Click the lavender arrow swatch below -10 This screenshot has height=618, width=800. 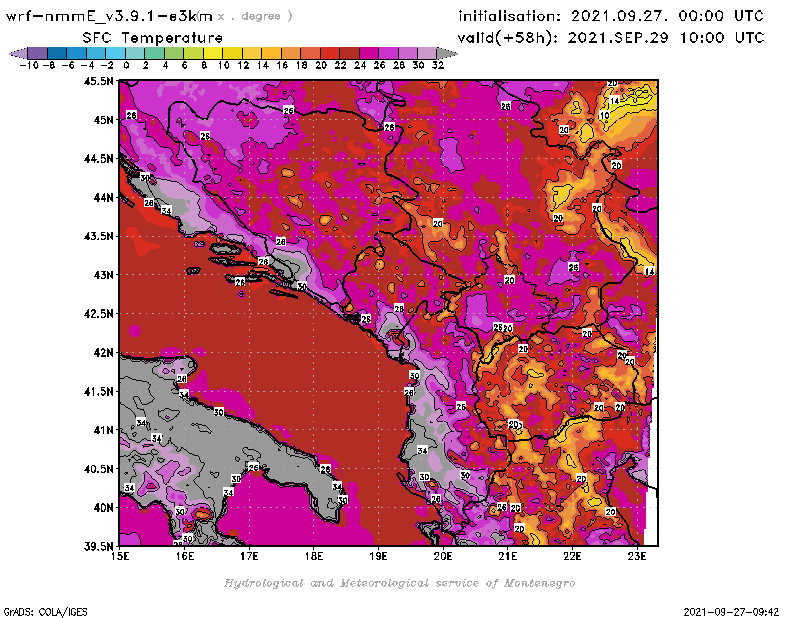[x=18, y=54]
